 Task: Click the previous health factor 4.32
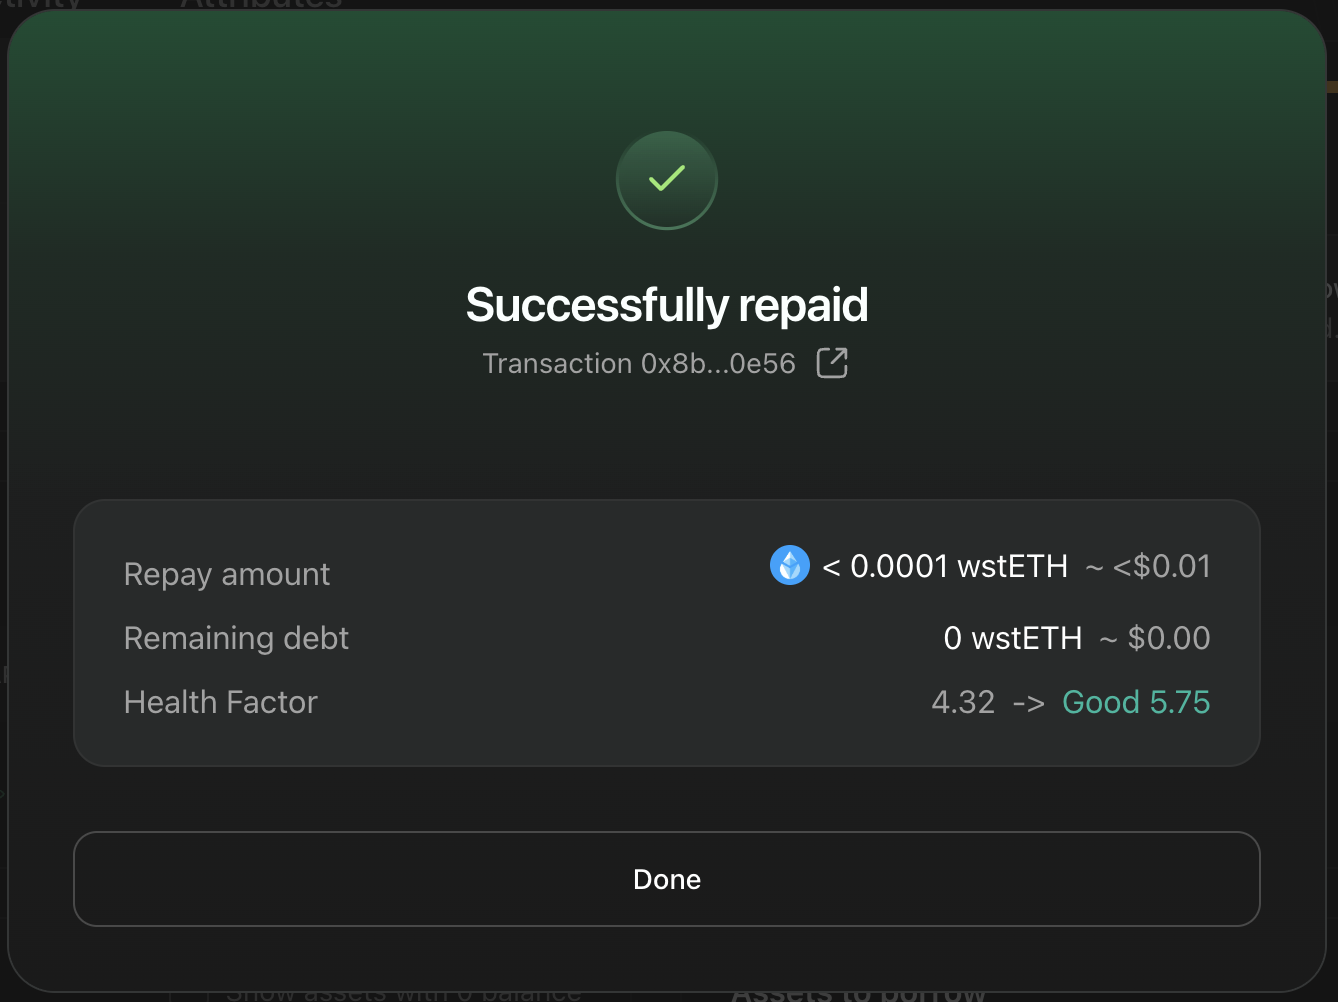coord(963,702)
